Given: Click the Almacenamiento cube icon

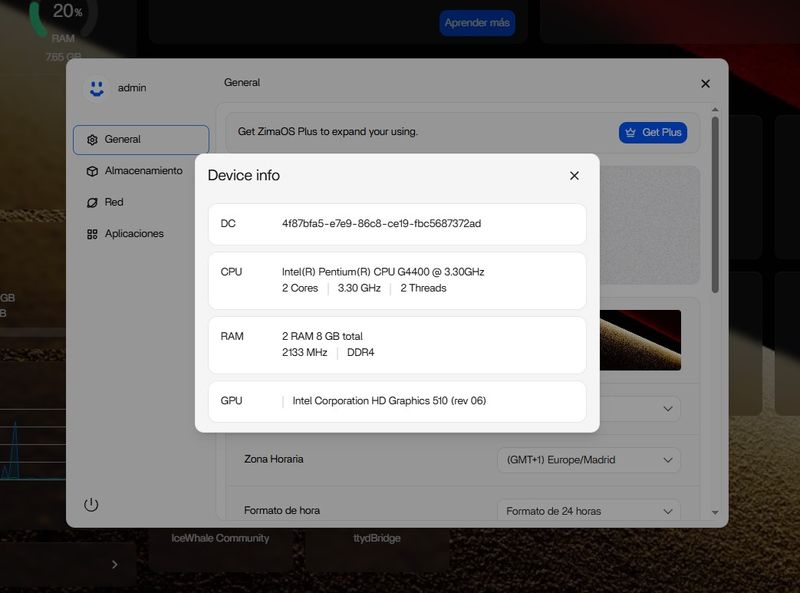Looking at the screenshot, I should pyautogui.click(x=92, y=171).
